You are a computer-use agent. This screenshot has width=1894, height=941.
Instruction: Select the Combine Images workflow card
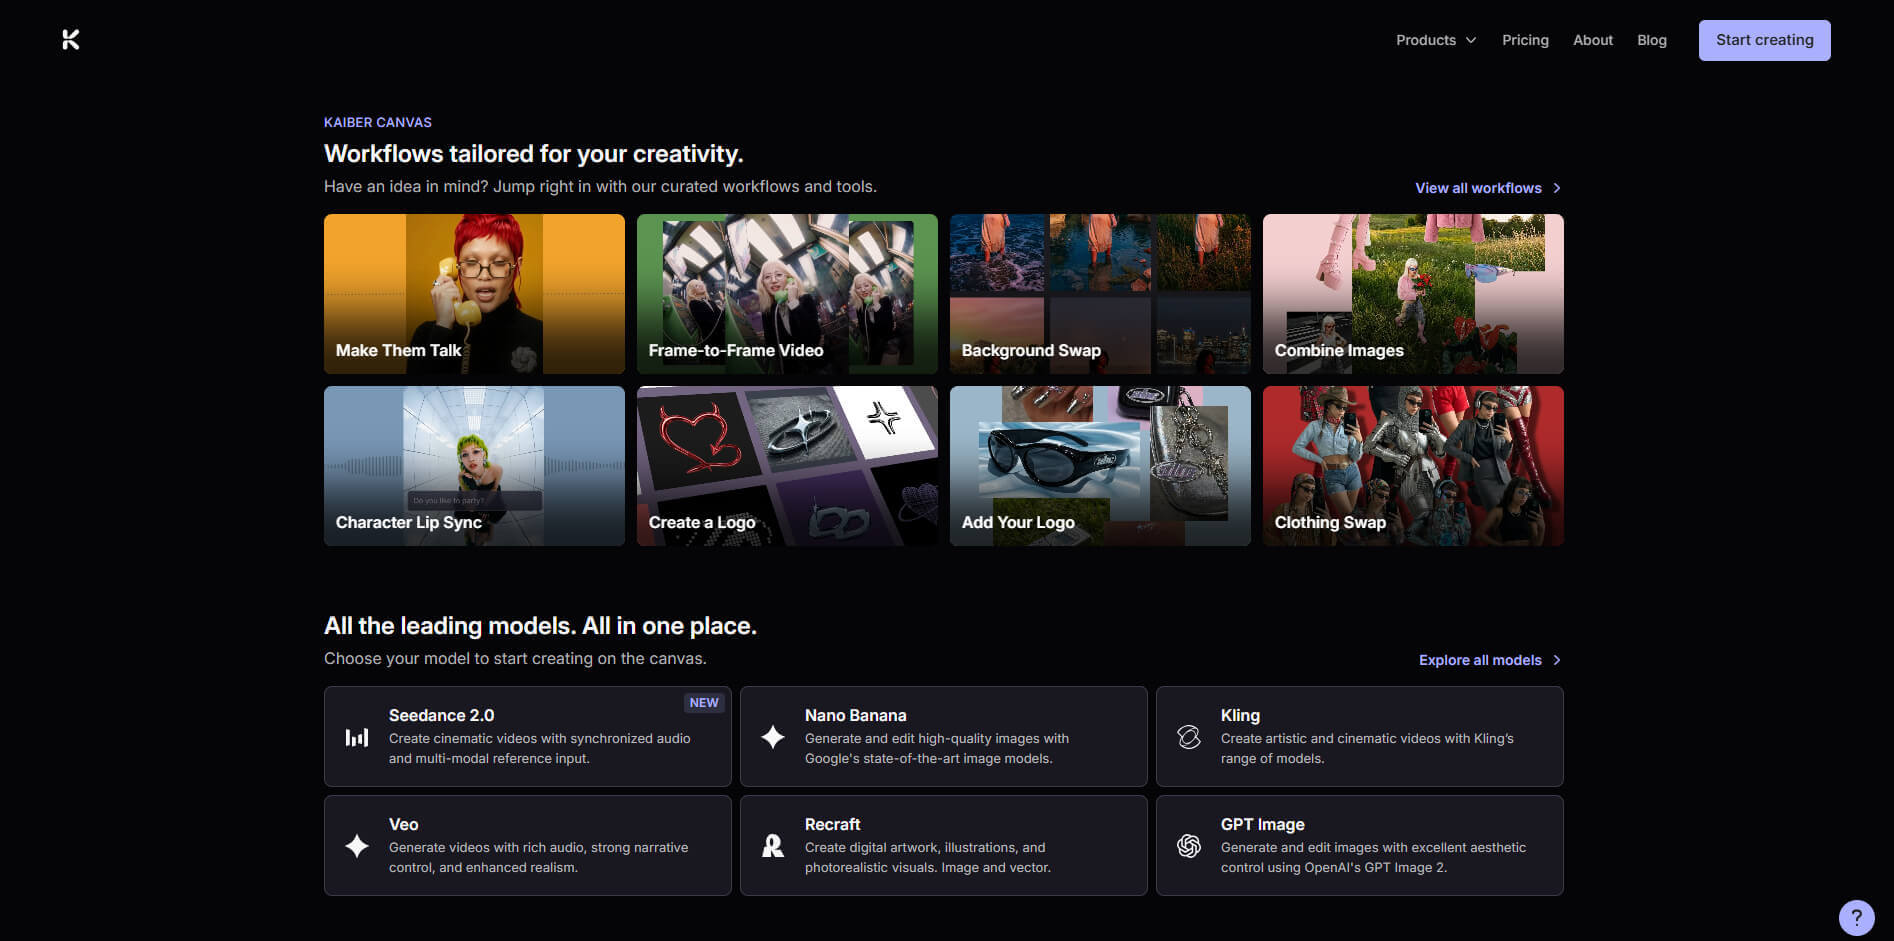tap(1413, 294)
